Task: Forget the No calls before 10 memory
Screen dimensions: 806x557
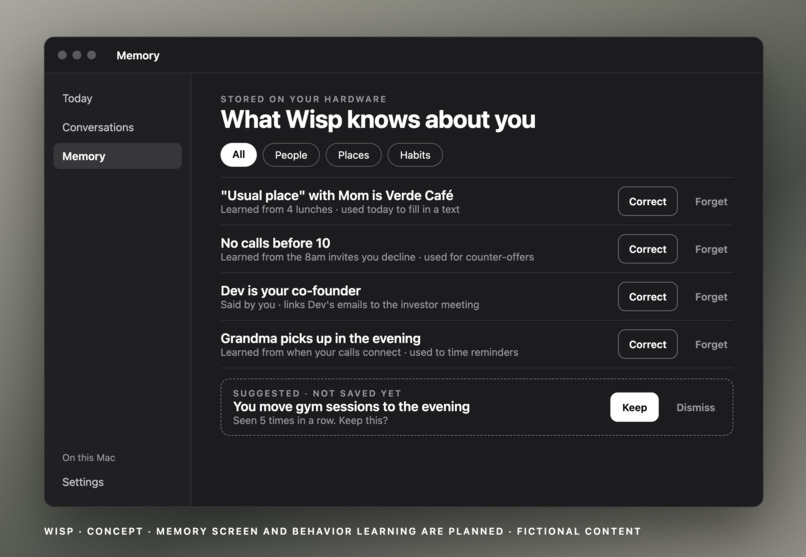Action: click(x=711, y=249)
